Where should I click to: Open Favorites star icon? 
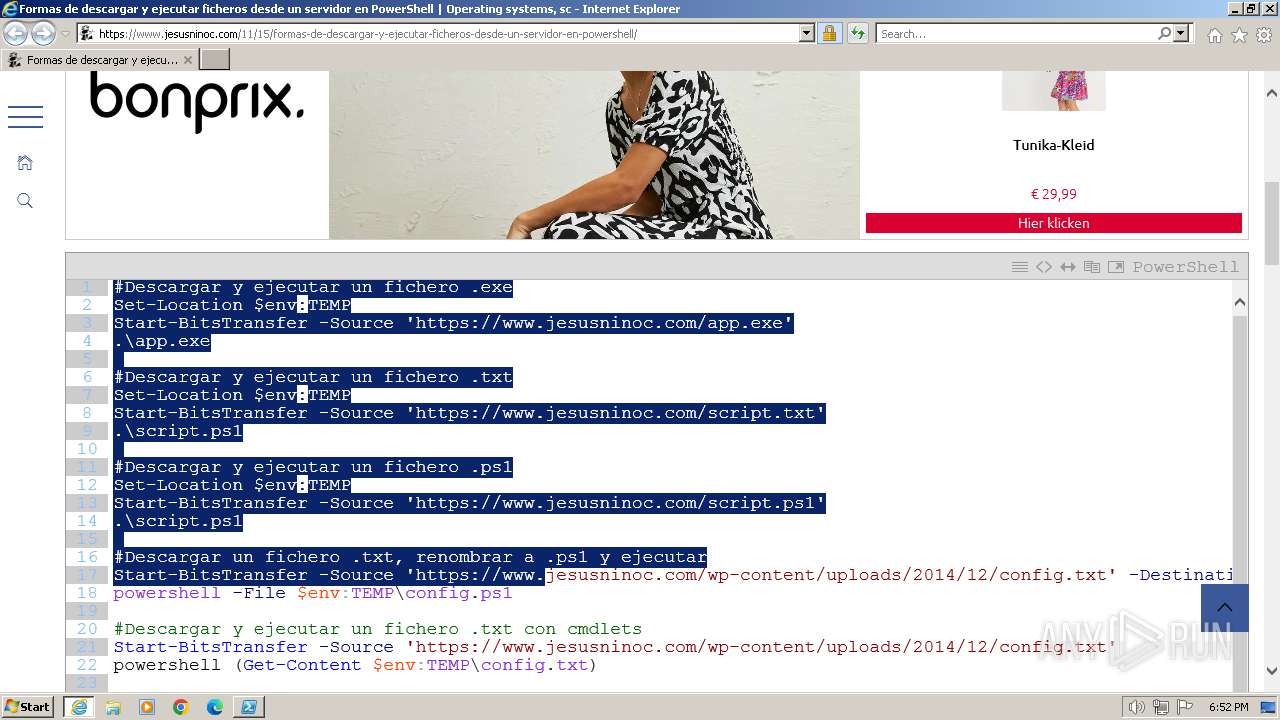click(1239, 35)
